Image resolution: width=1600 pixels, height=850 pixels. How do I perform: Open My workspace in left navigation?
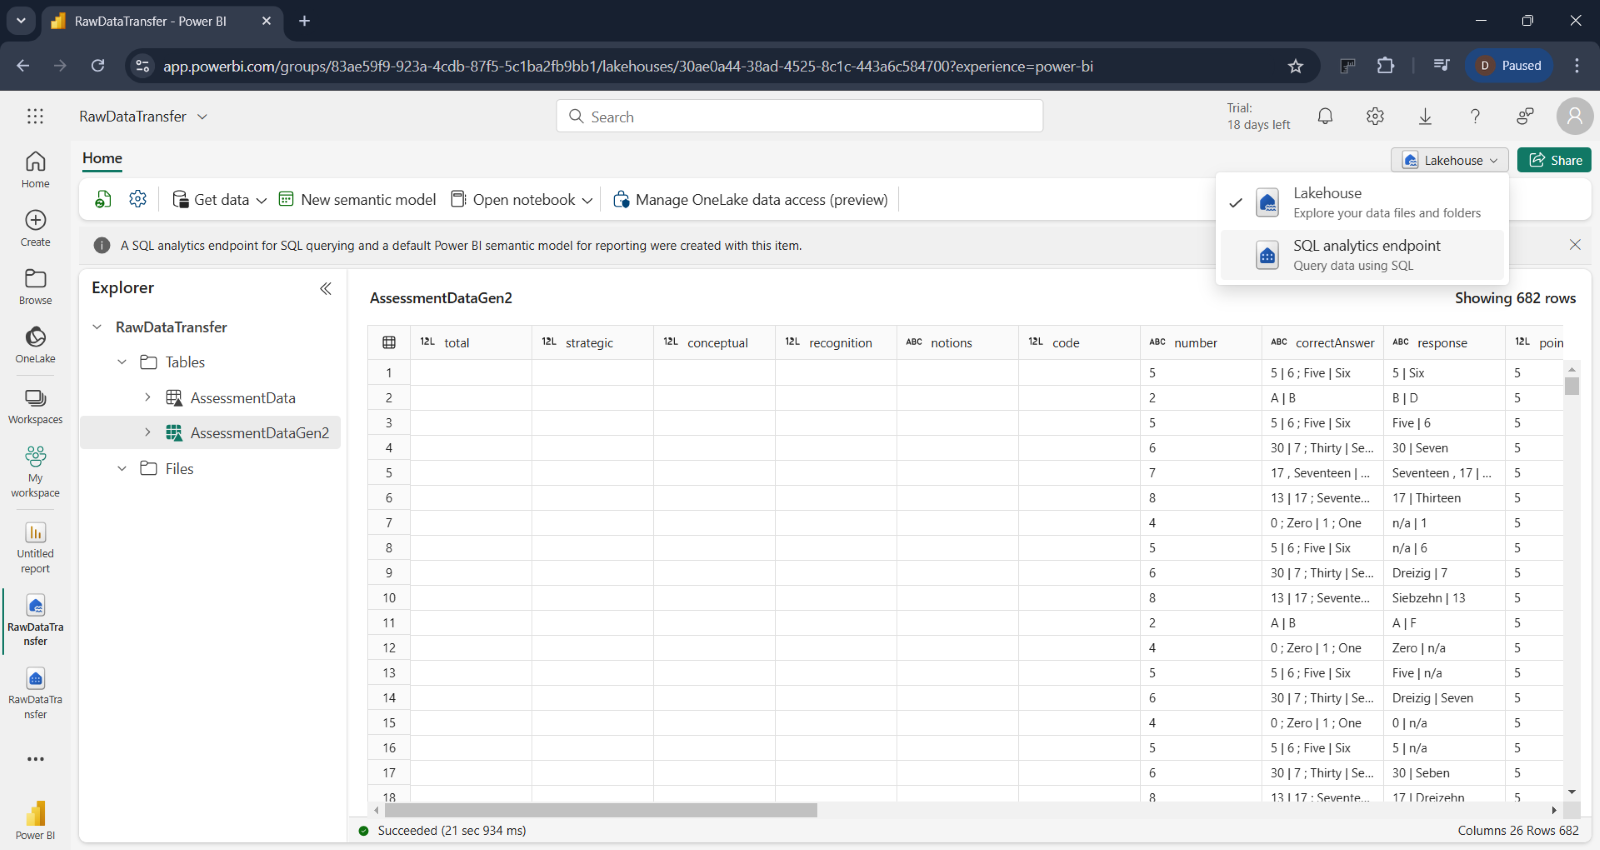[x=35, y=471]
